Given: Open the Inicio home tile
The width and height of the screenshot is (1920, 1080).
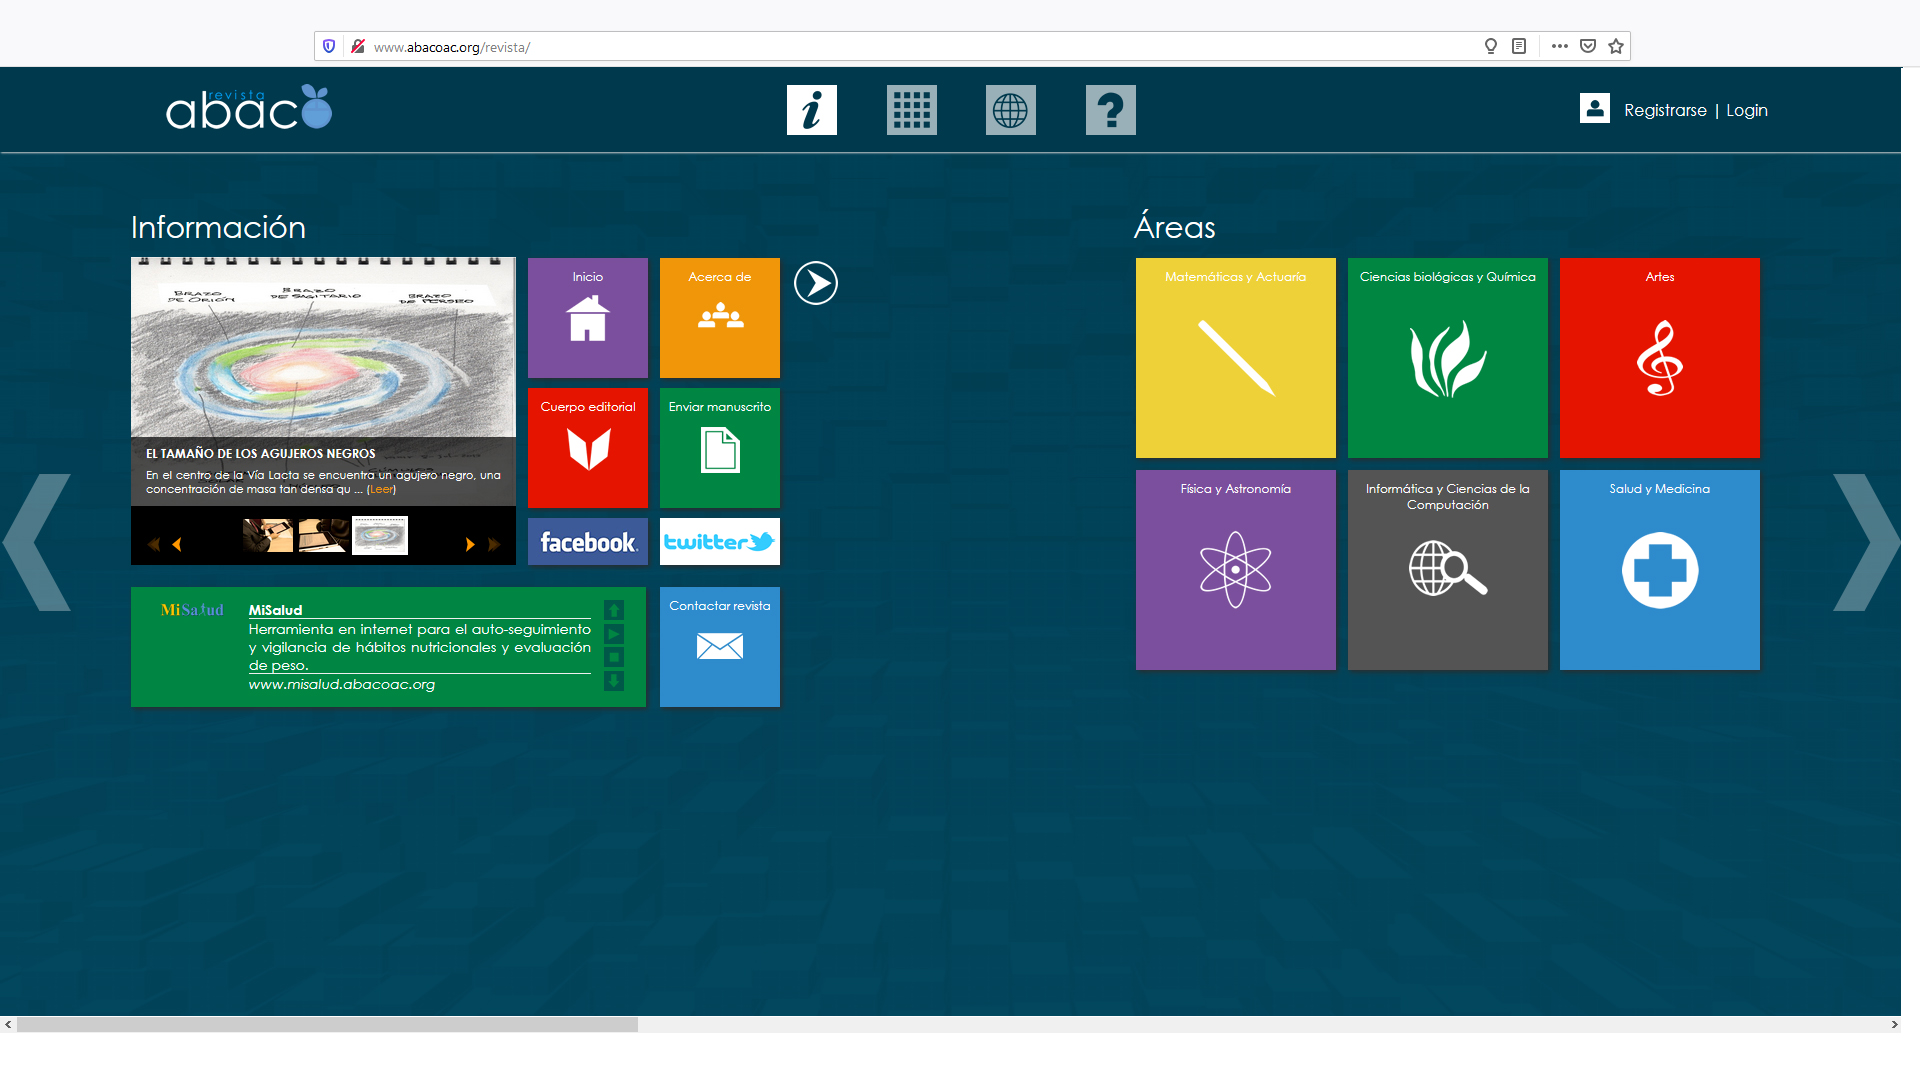Looking at the screenshot, I should coord(588,318).
